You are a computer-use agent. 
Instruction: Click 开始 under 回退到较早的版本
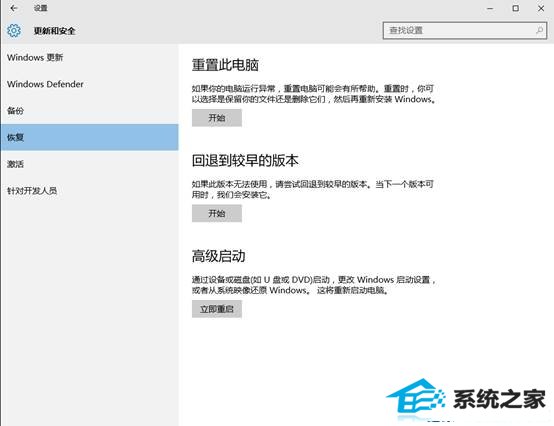coord(217,213)
